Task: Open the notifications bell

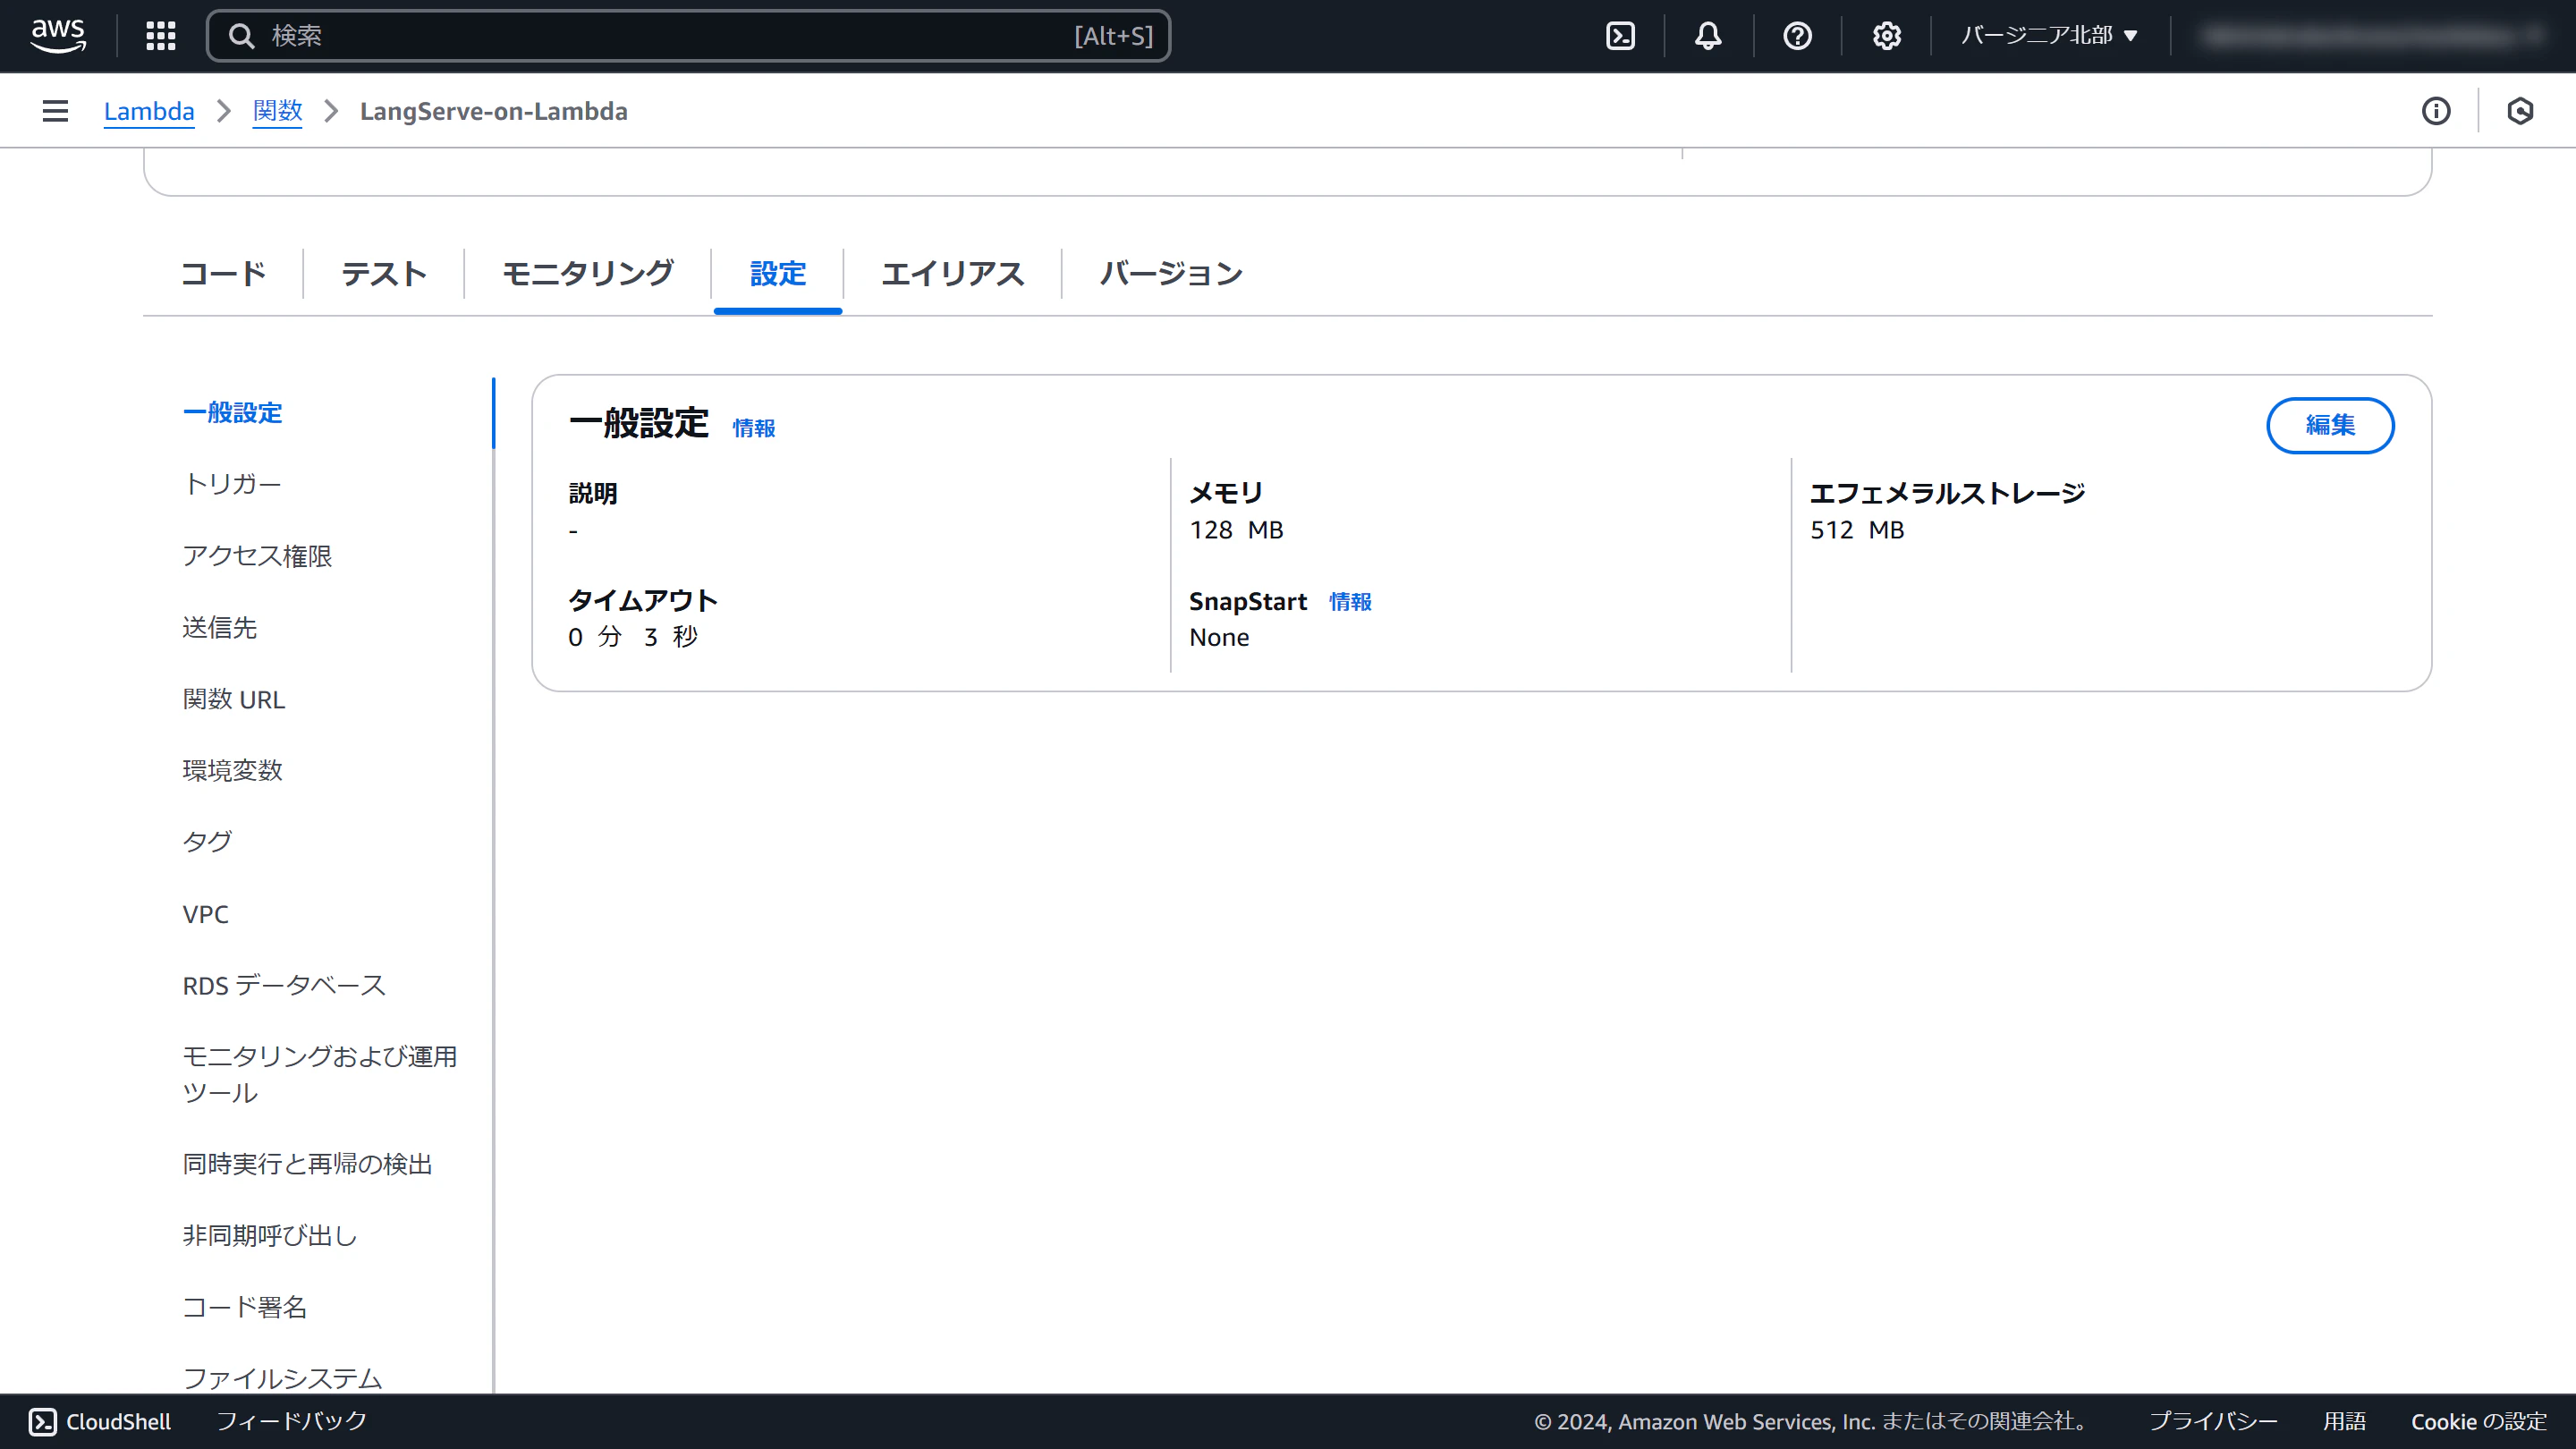Action: 1708,36
